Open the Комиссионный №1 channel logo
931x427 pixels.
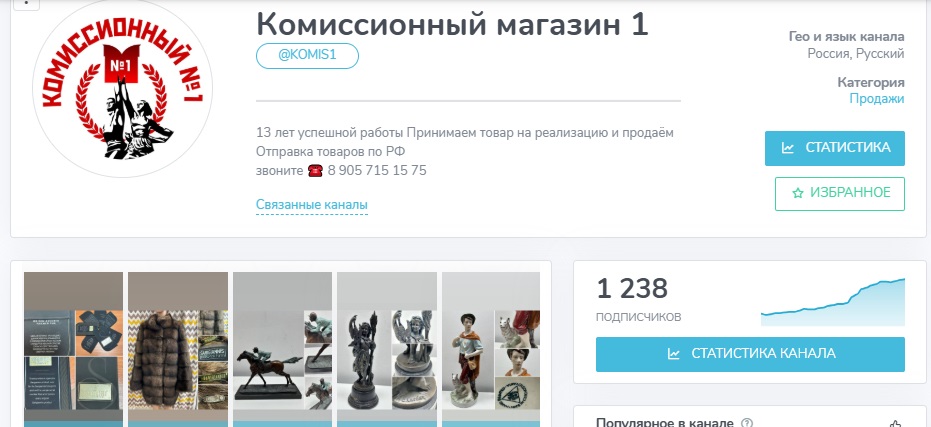122,87
